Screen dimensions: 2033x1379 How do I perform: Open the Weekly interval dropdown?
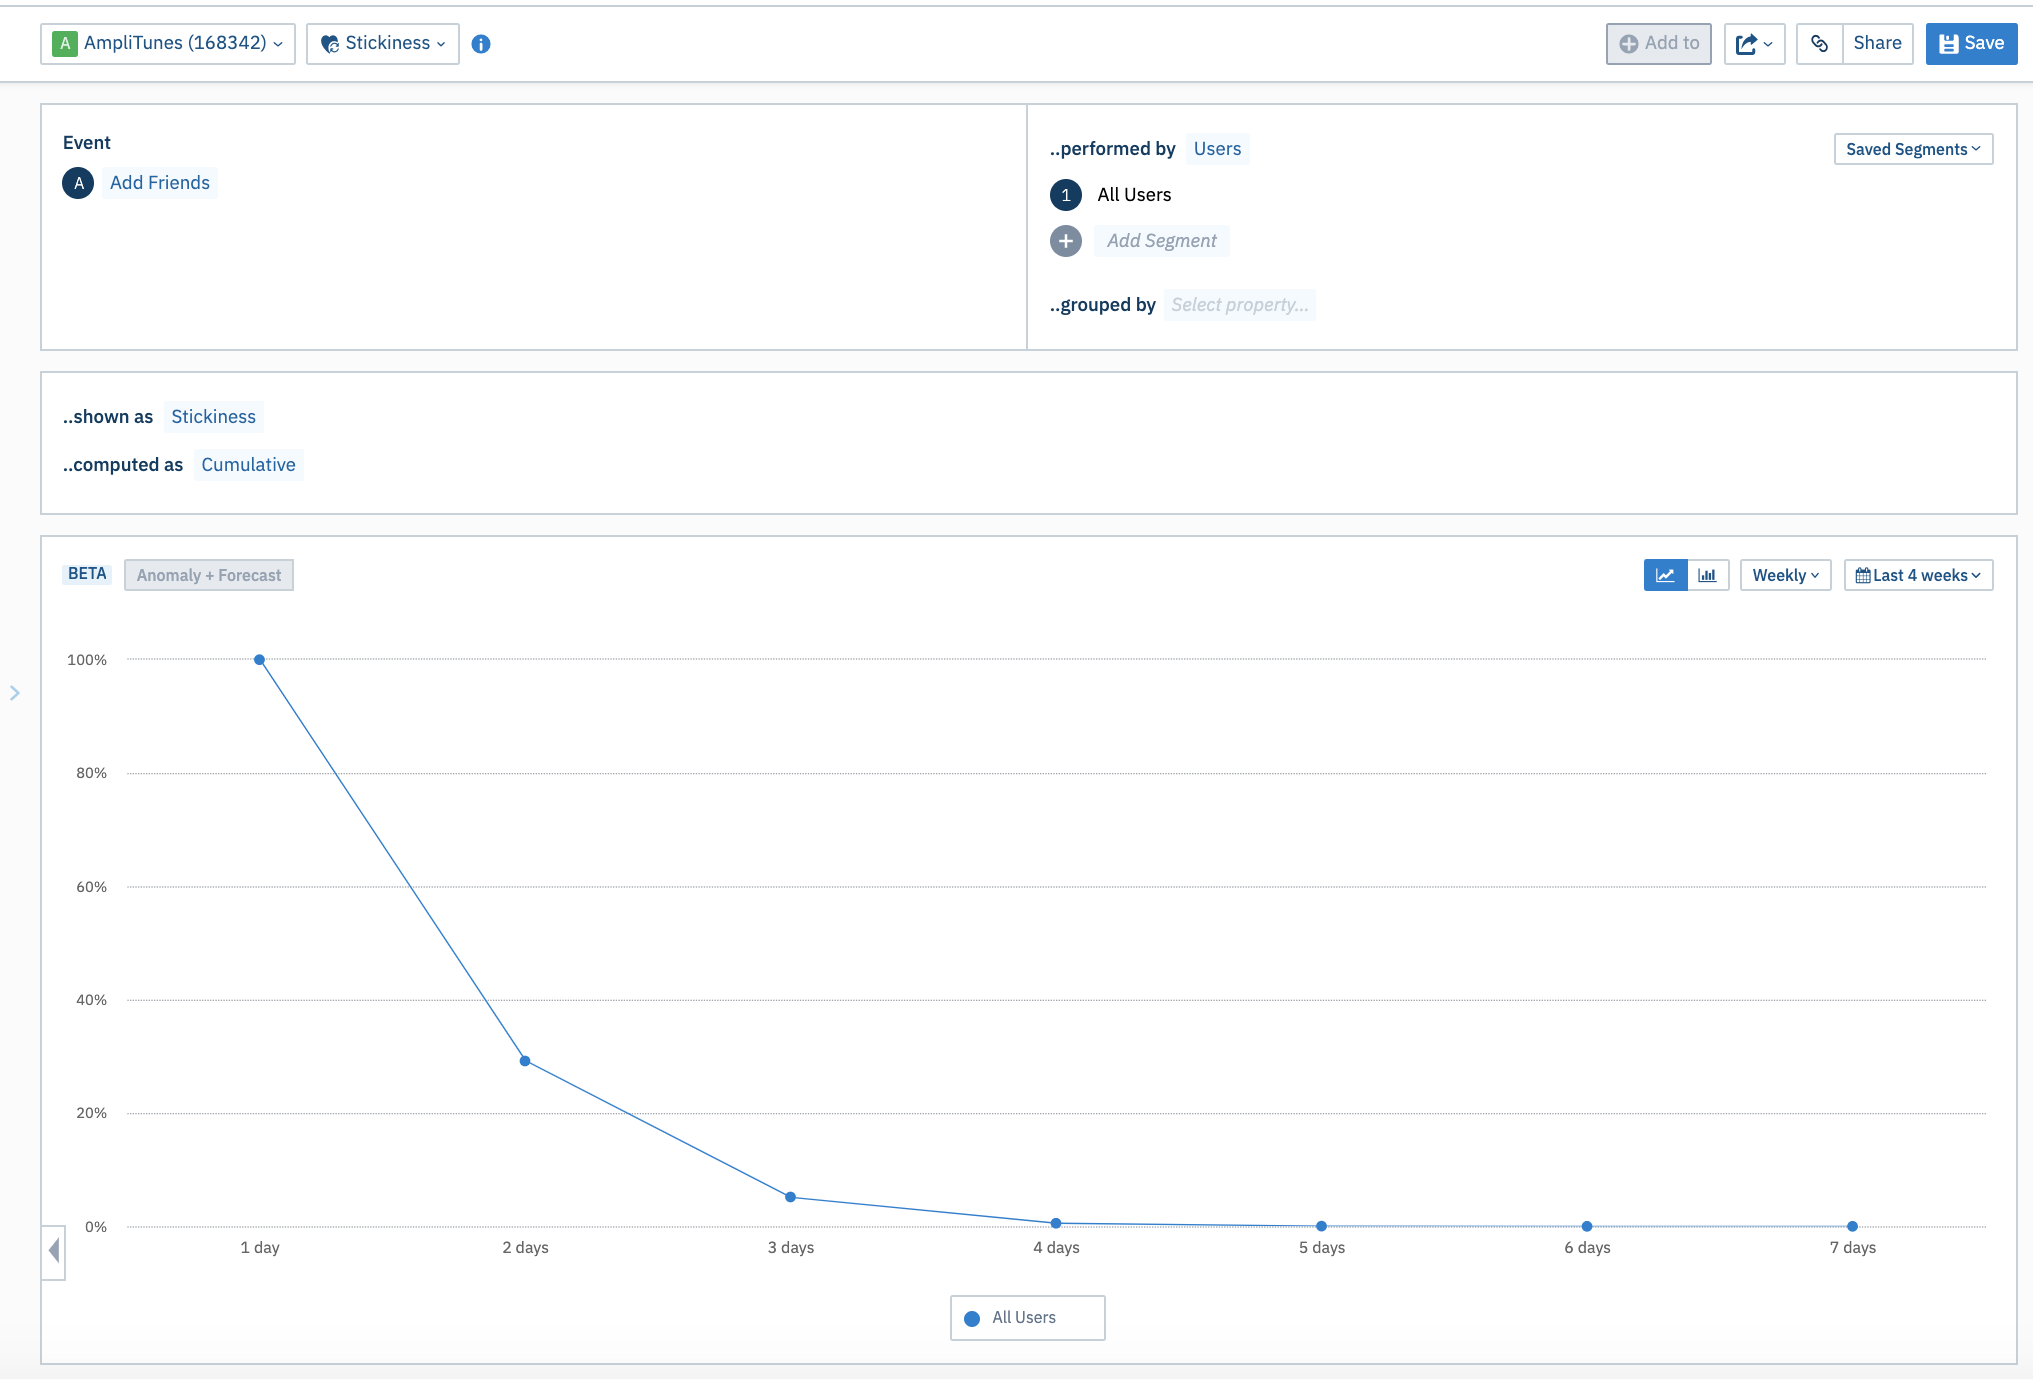[x=1785, y=575]
